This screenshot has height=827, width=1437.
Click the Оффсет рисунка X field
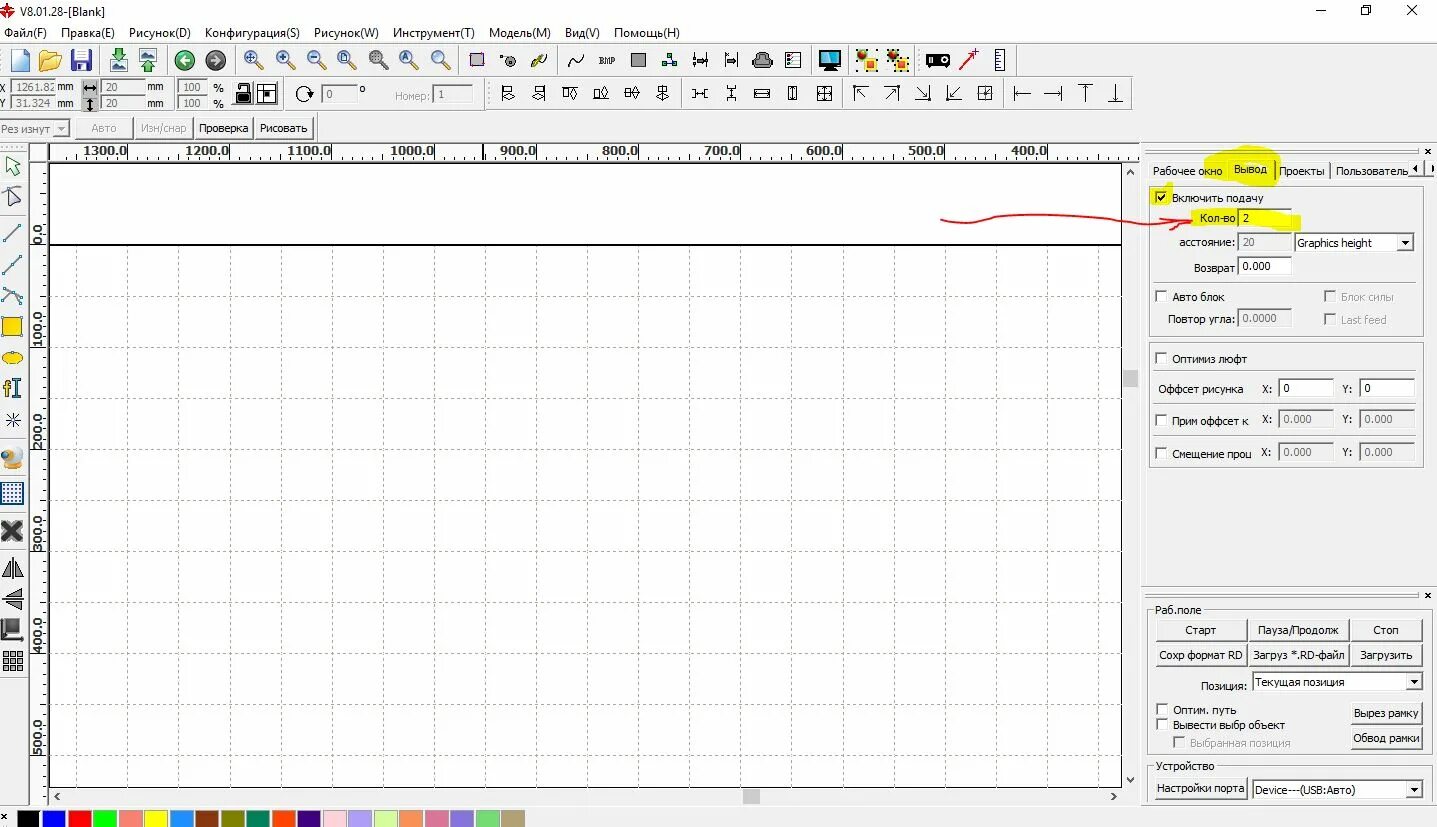click(1306, 388)
